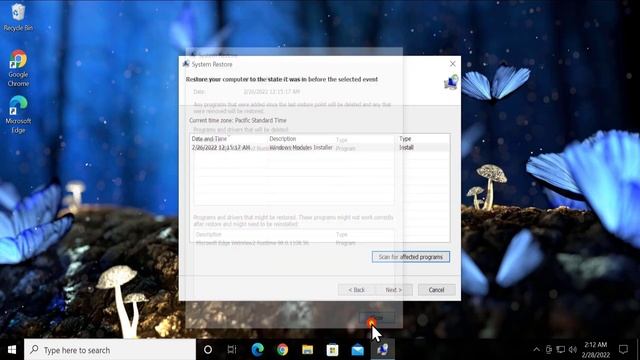The width and height of the screenshot is (640, 360).
Task: Open Task View in the taskbar
Action: tap(232, 350)
